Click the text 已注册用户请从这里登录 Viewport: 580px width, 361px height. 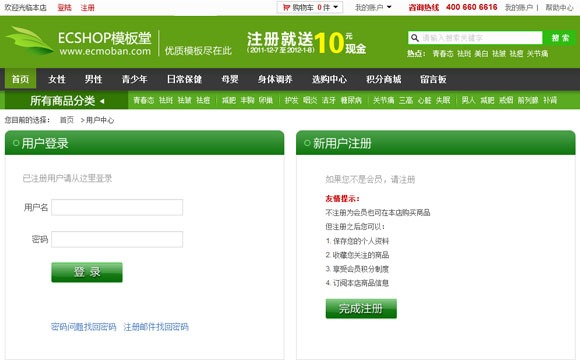[67, 179]
